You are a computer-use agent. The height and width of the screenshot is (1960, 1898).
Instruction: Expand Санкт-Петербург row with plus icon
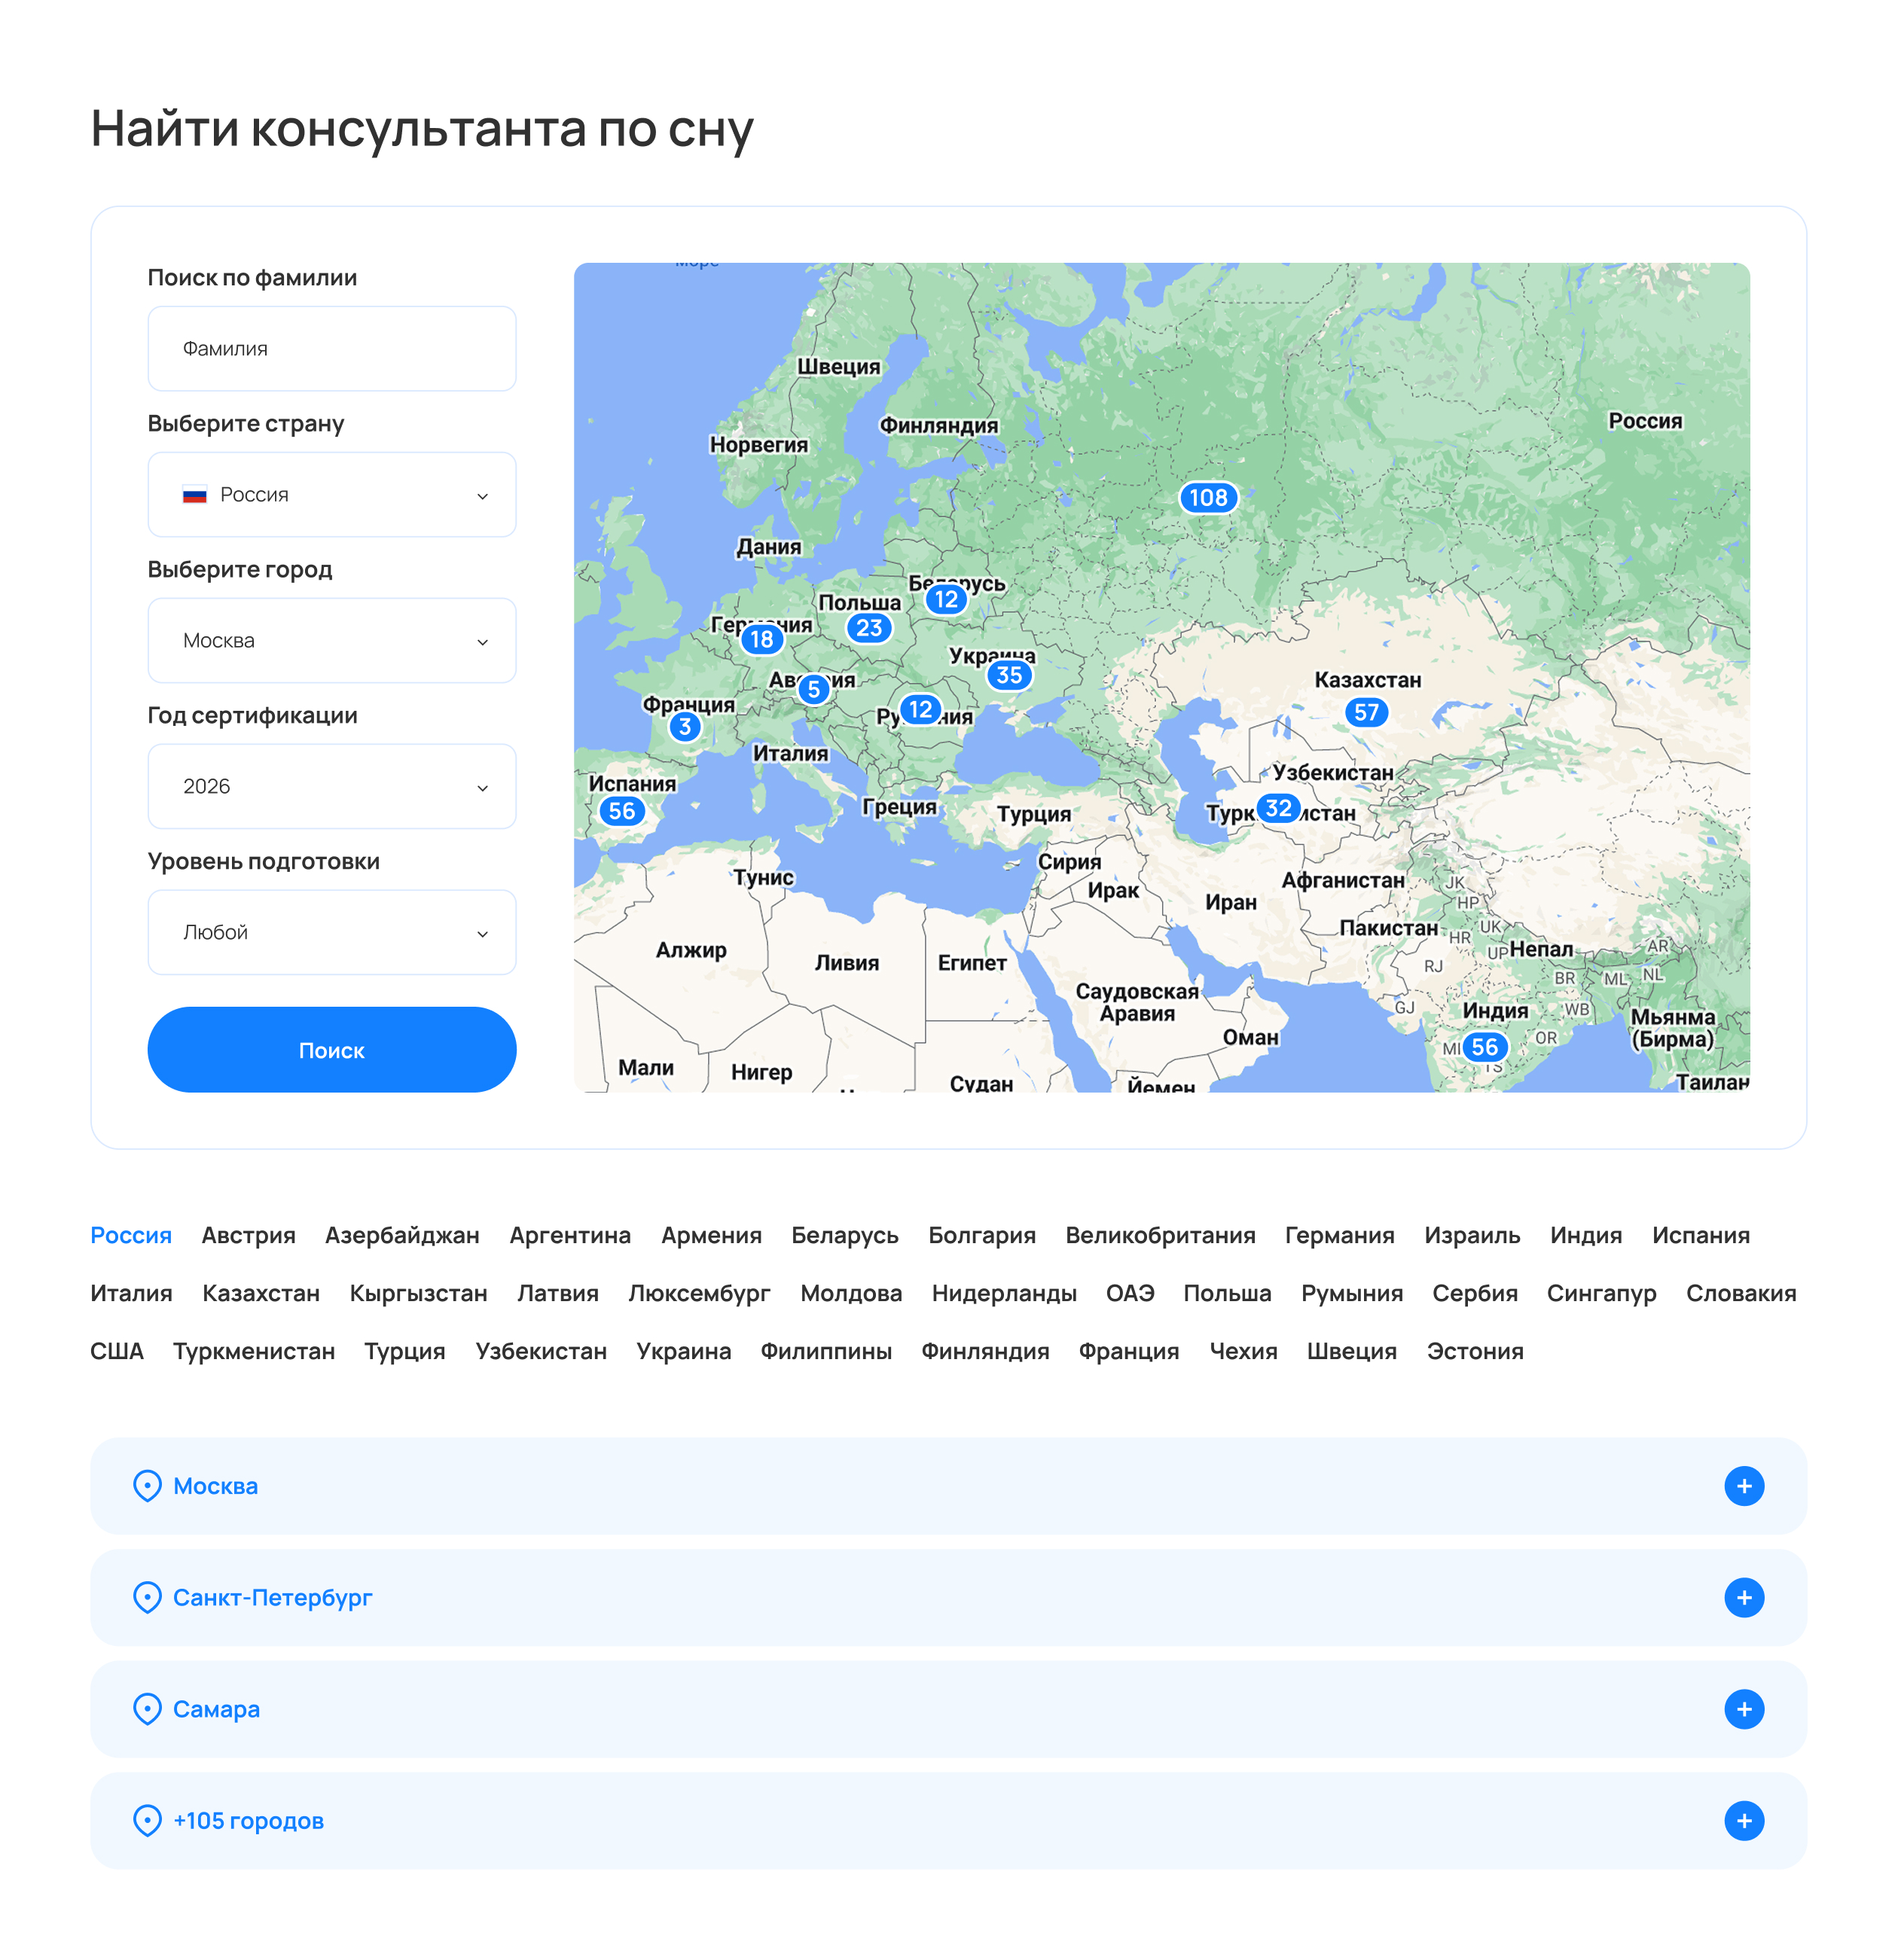click(1743, 1598)
